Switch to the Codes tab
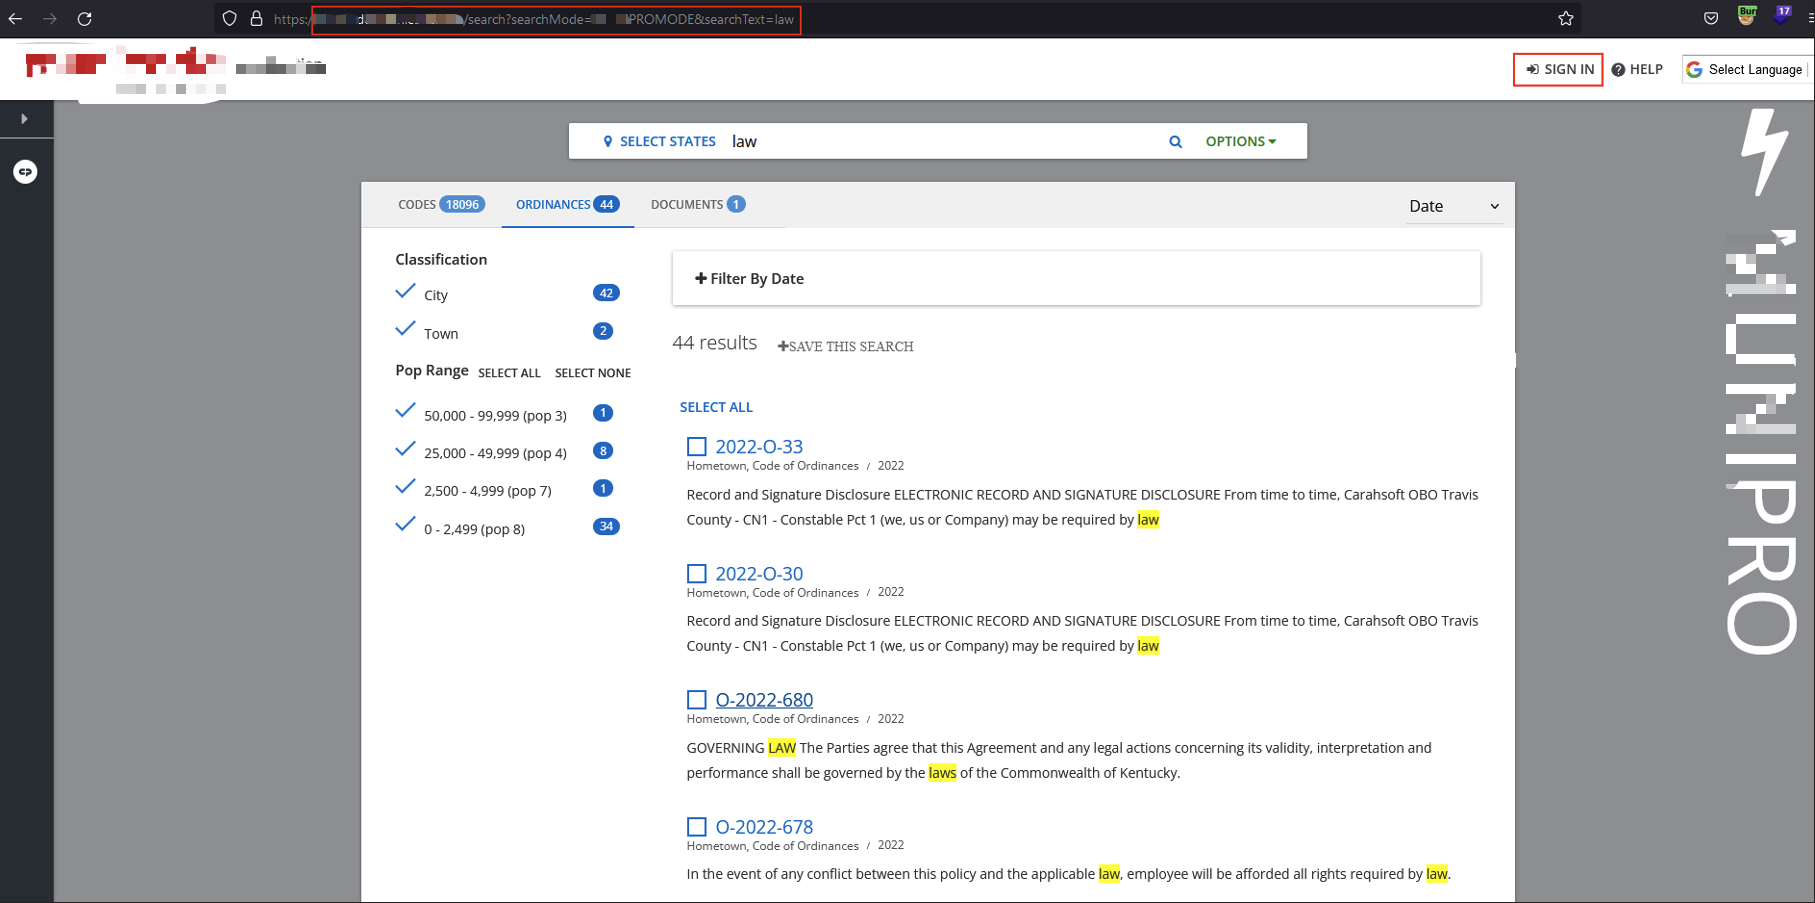1815x903 pixels. (440, 205)
